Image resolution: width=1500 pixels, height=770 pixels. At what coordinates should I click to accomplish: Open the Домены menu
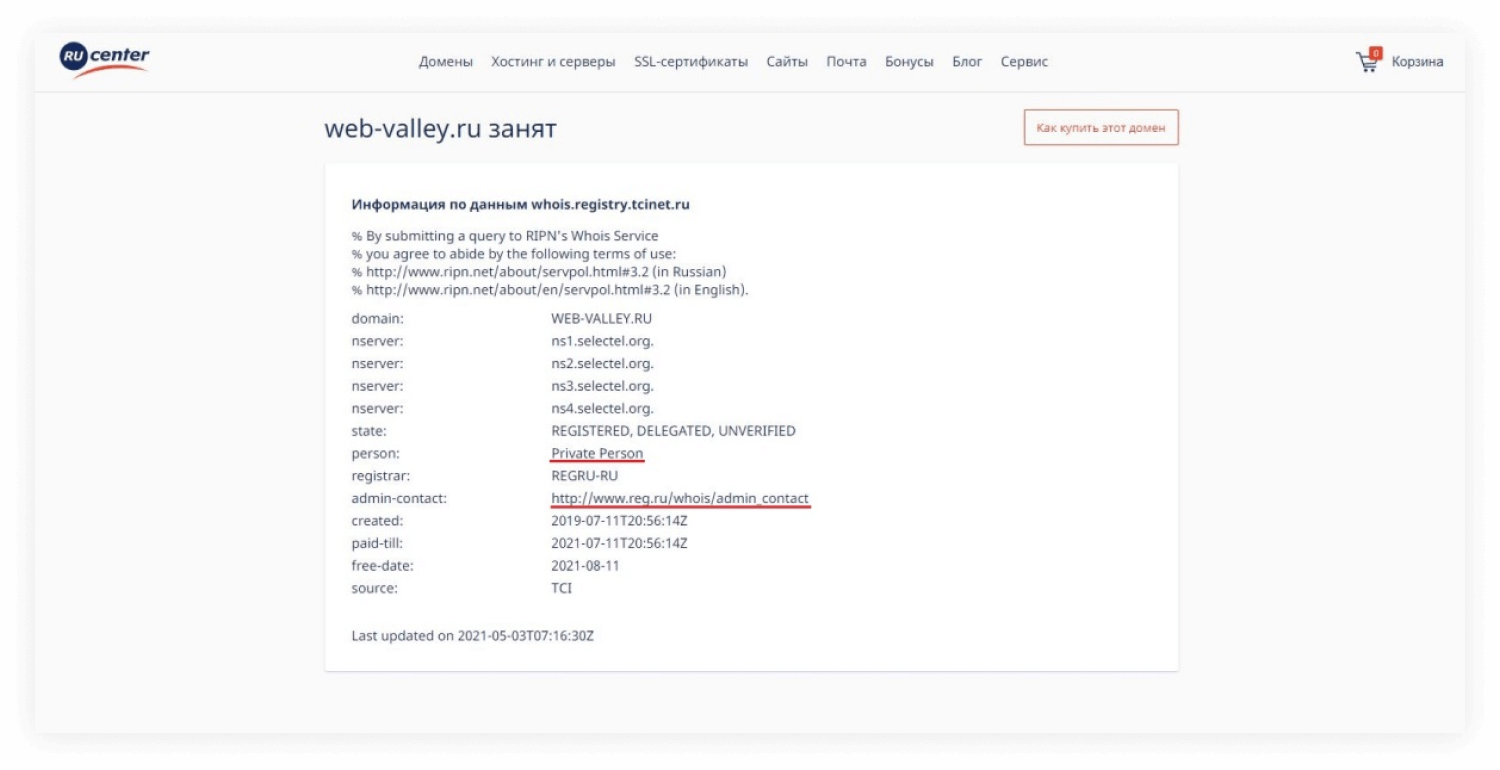click(445, 62)
